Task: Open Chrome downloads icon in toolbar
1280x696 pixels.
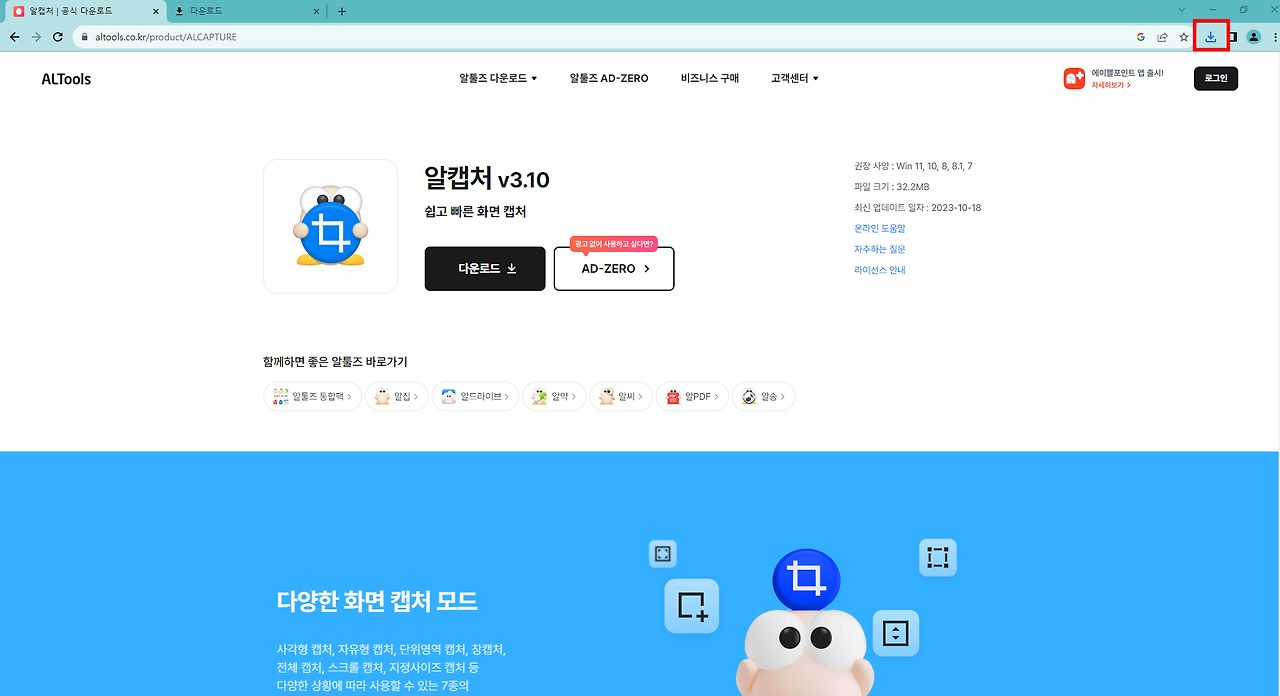Action: click(1211, 37)
